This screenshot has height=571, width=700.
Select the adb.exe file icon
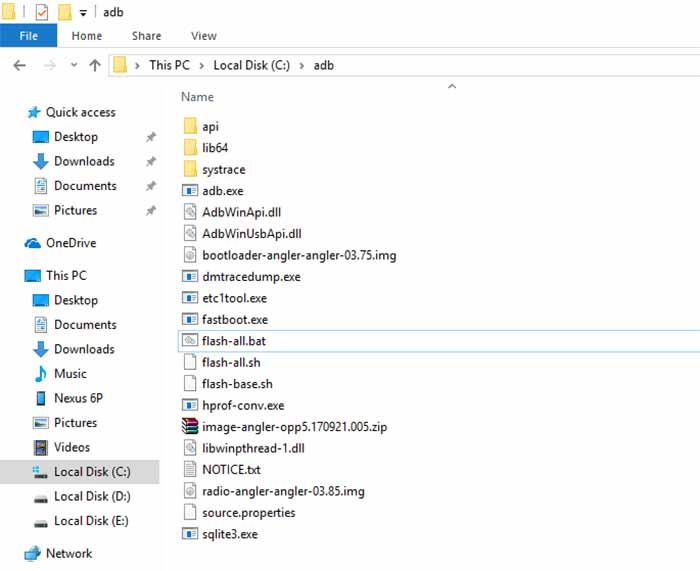190,191
